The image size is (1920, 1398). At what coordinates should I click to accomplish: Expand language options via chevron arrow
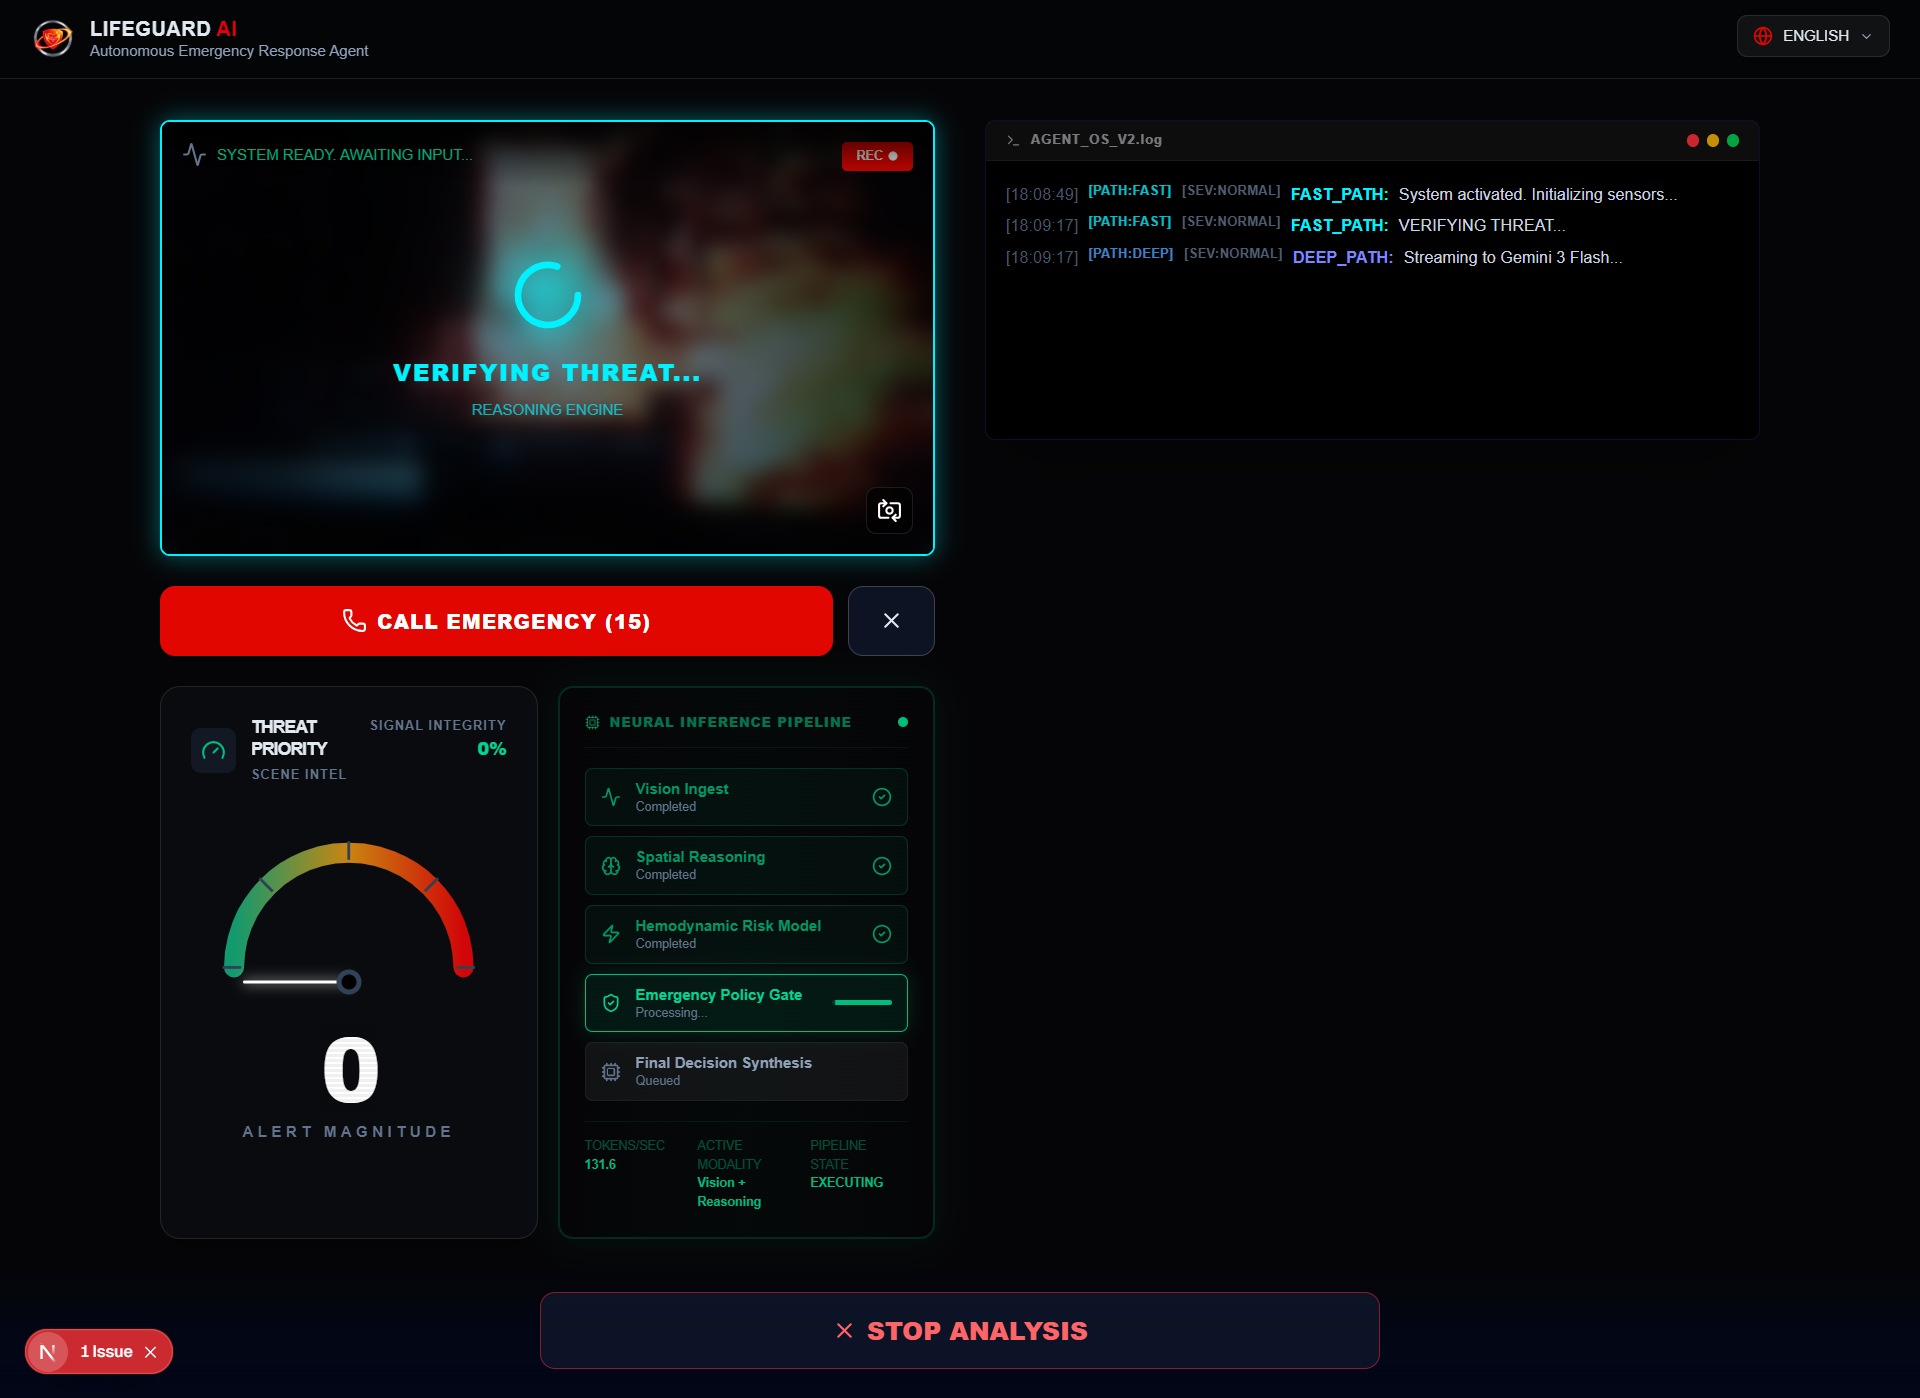[1866, 36]
